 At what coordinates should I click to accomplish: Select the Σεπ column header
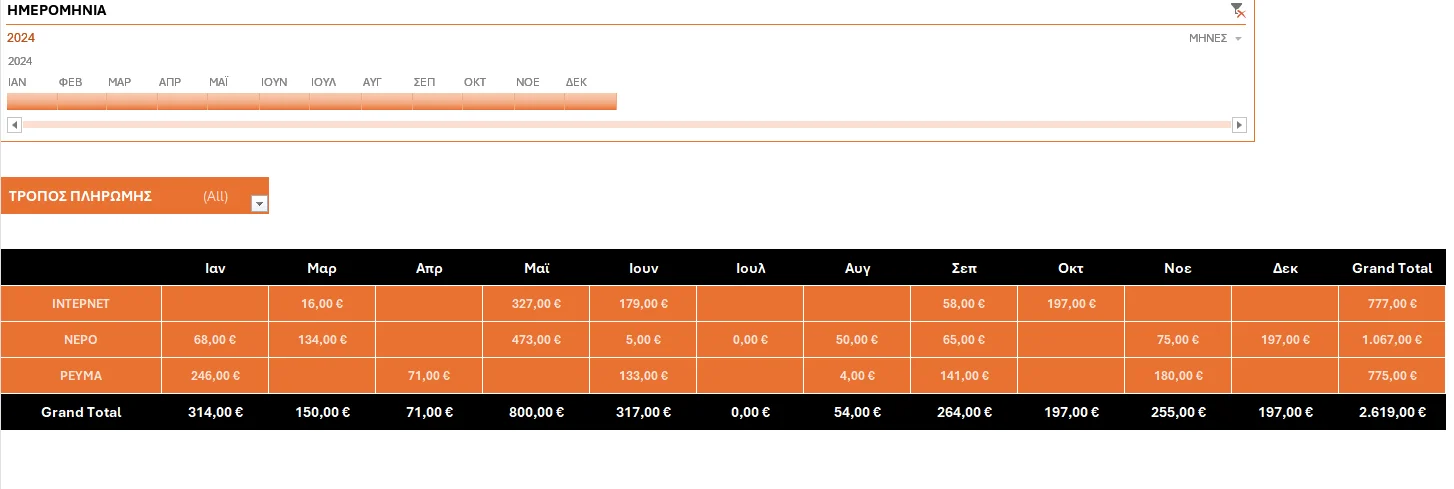(x=964, y=268)
